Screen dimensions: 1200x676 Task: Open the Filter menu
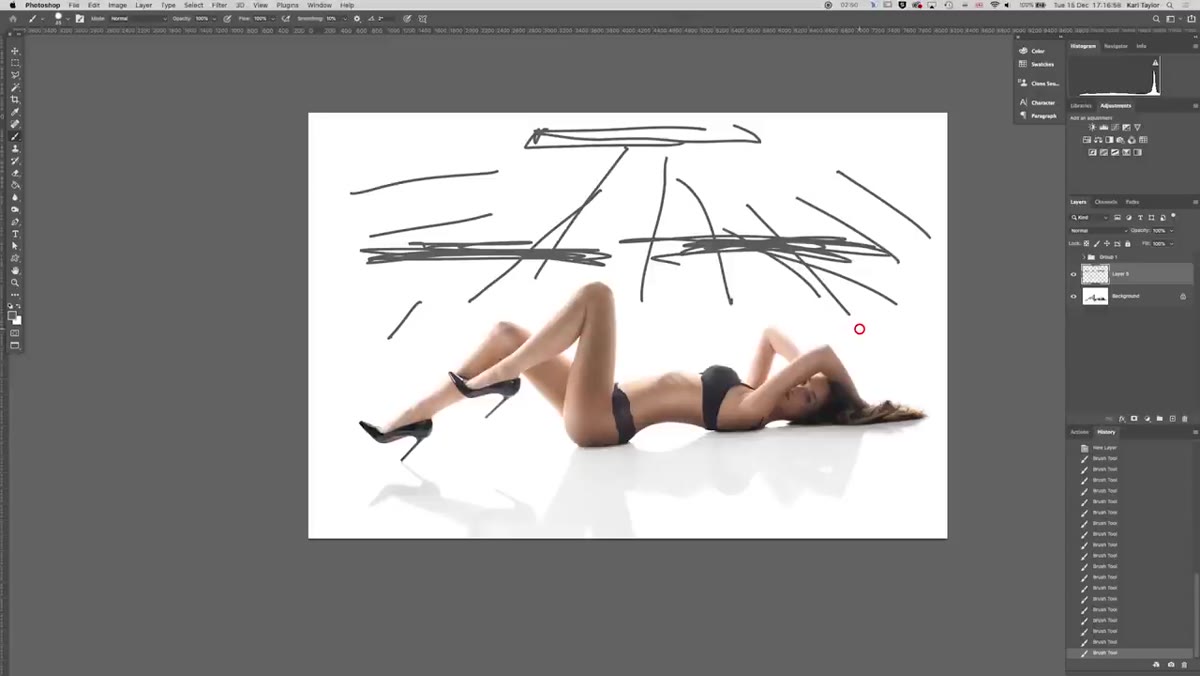(x=219, y=5)
